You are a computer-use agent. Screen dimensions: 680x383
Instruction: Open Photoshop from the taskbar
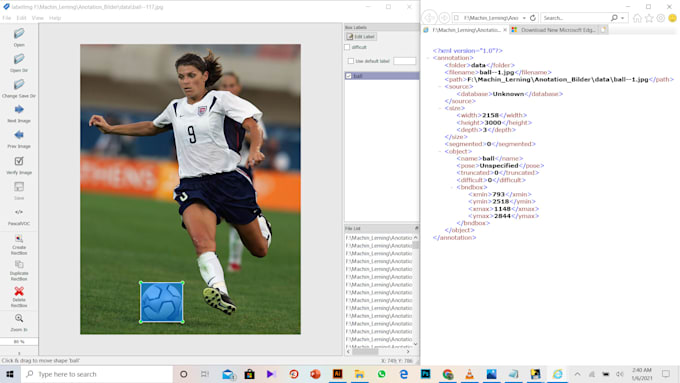(x=425, y=374)
